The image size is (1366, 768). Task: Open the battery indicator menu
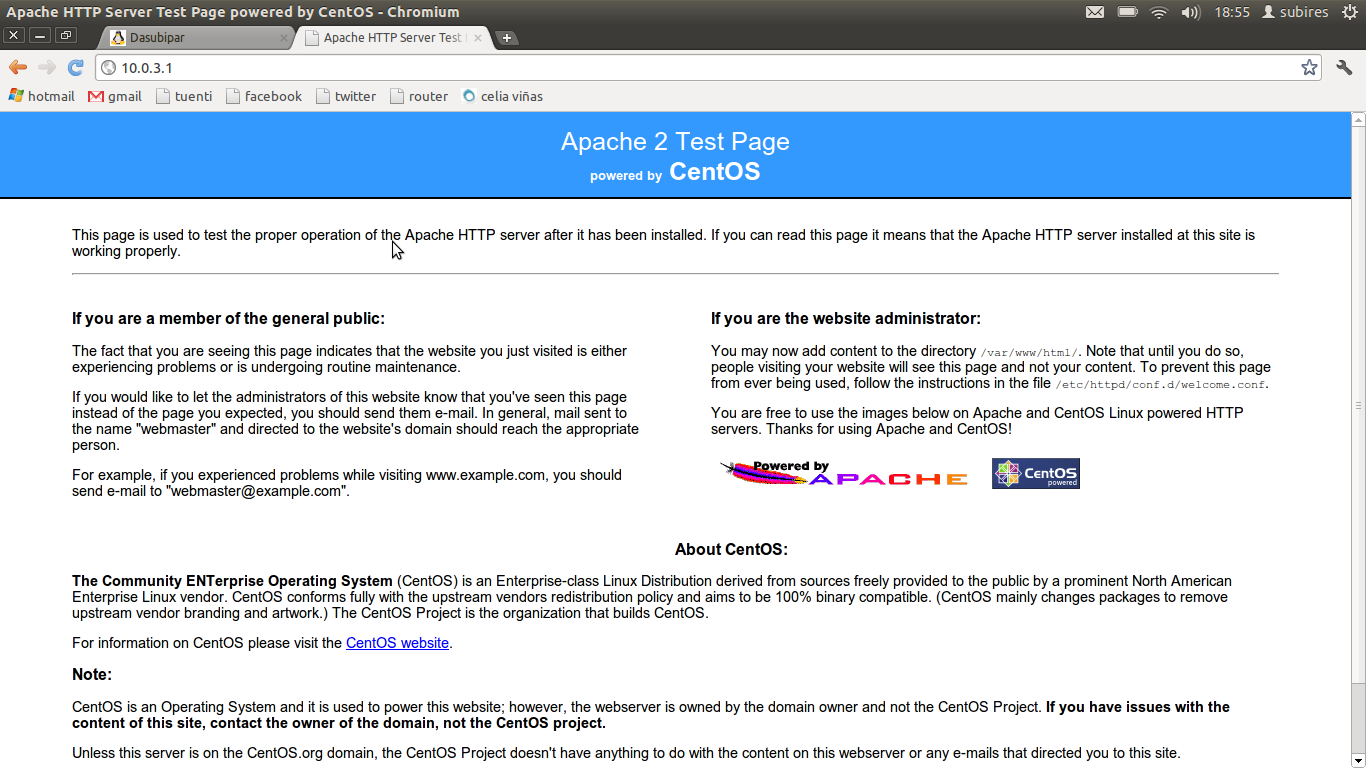pos(1127,12)
